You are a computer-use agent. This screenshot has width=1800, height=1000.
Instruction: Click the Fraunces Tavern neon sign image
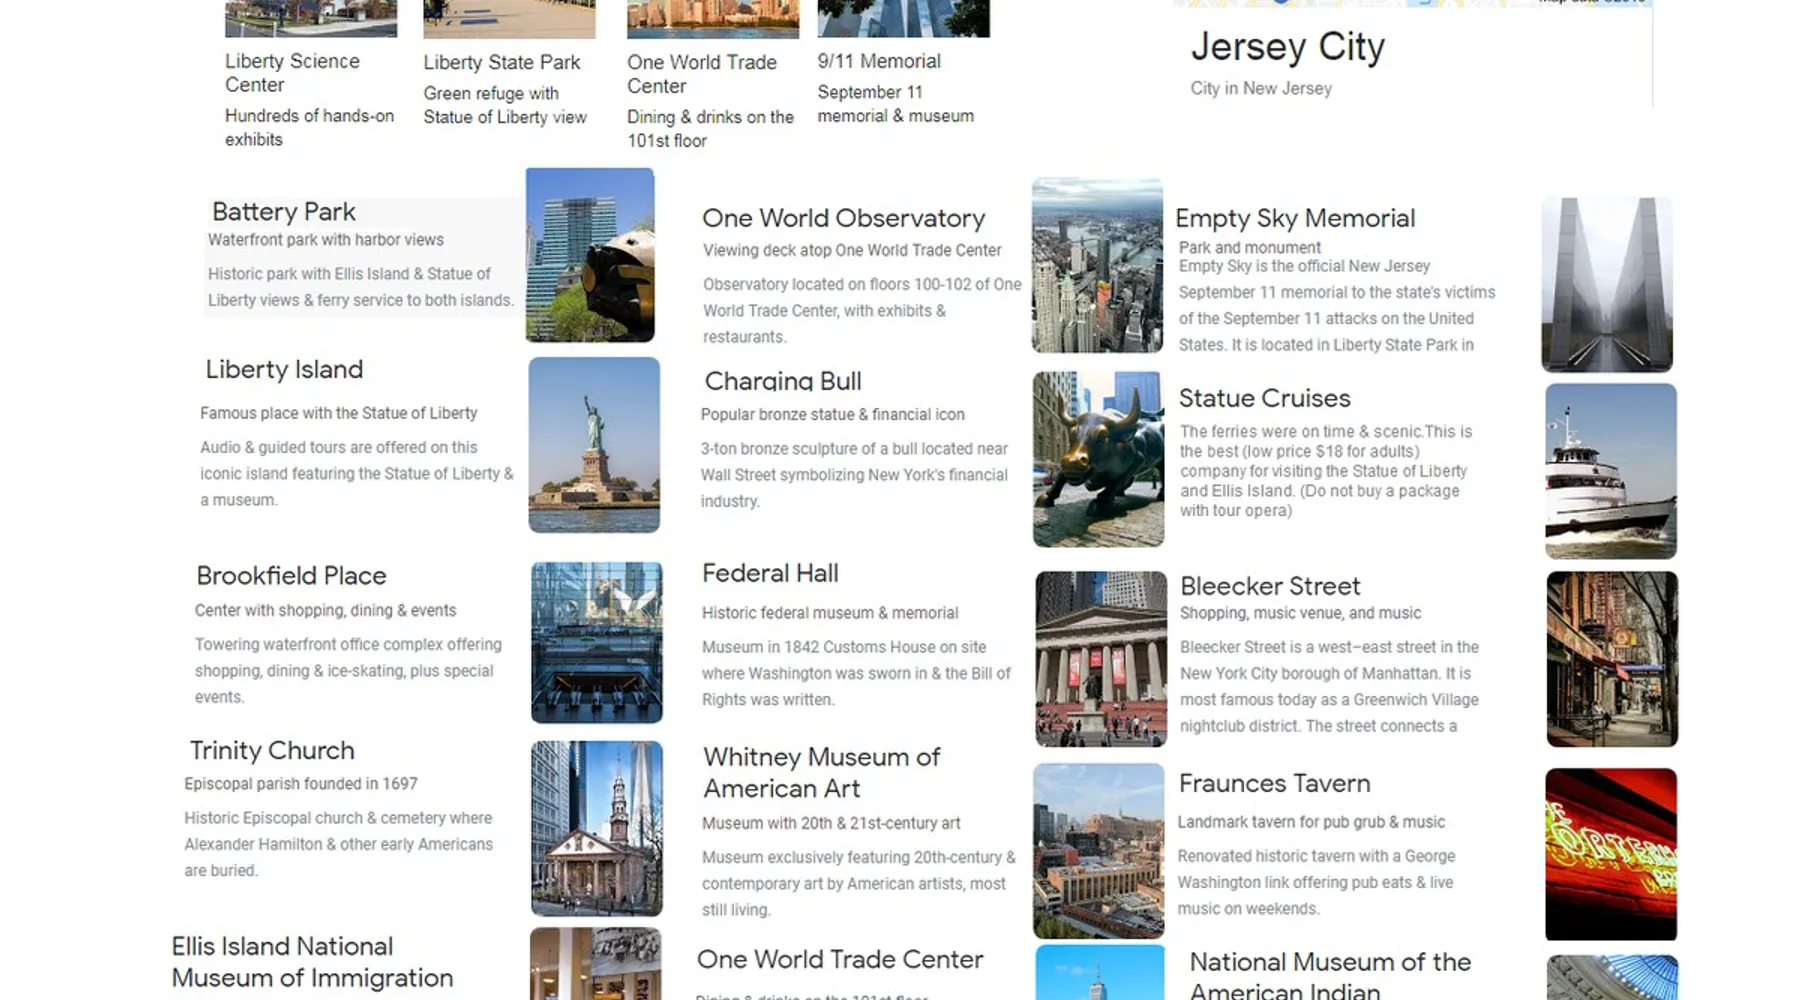[x=1610, y=854]
